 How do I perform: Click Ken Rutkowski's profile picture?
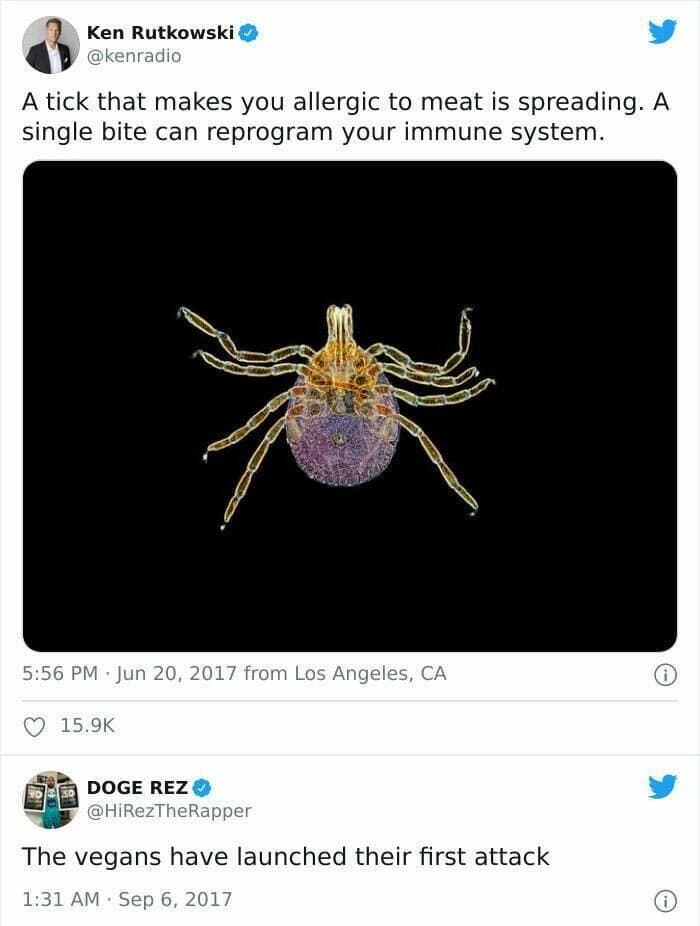click(51, 45)
